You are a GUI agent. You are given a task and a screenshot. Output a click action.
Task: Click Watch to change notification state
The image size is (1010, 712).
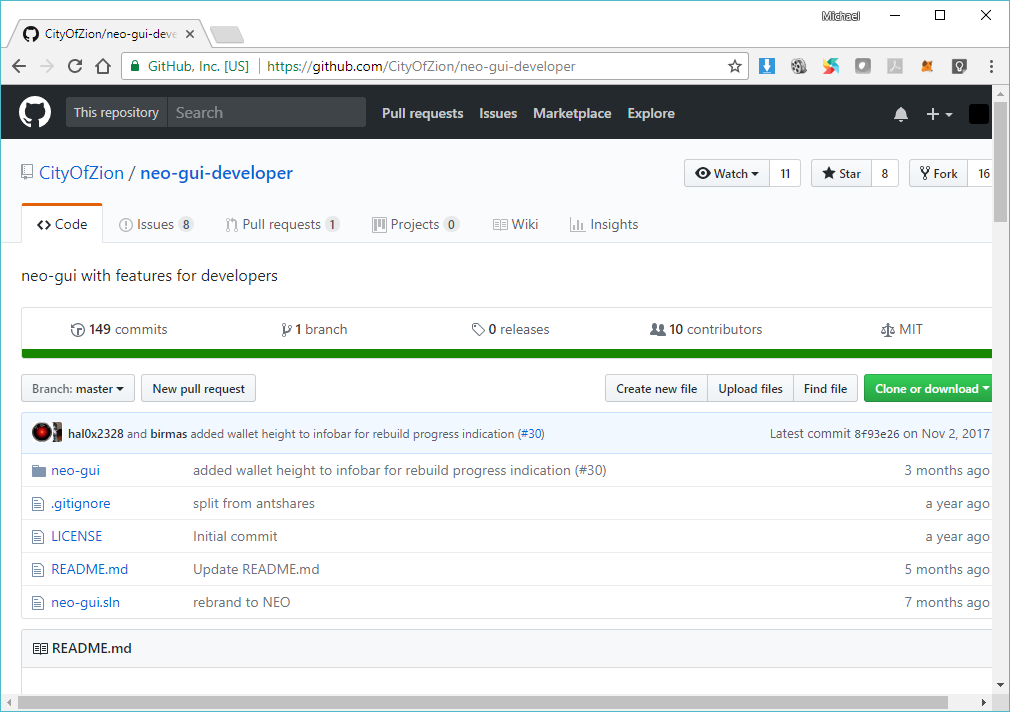pyautogui.click(x=726, y=172)
